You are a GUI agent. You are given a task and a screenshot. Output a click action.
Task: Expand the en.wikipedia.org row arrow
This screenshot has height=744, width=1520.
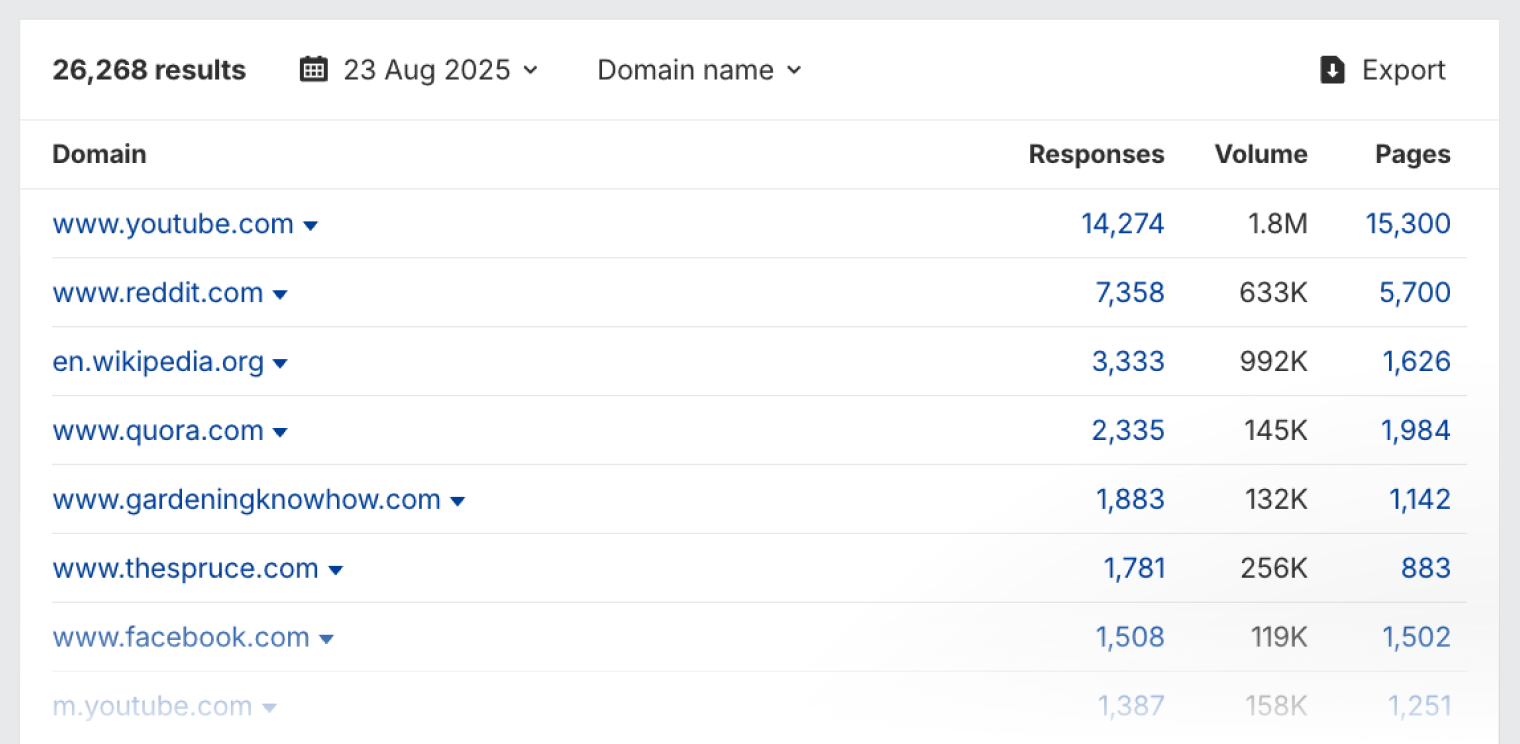pyautogui.click(x=280, y=364)
